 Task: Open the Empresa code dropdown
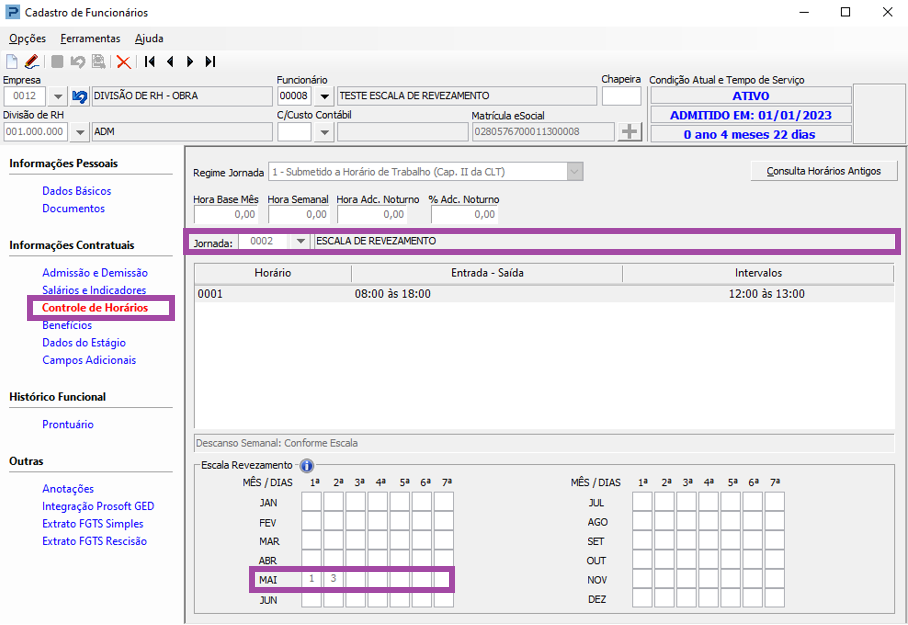tap(58, 96)
